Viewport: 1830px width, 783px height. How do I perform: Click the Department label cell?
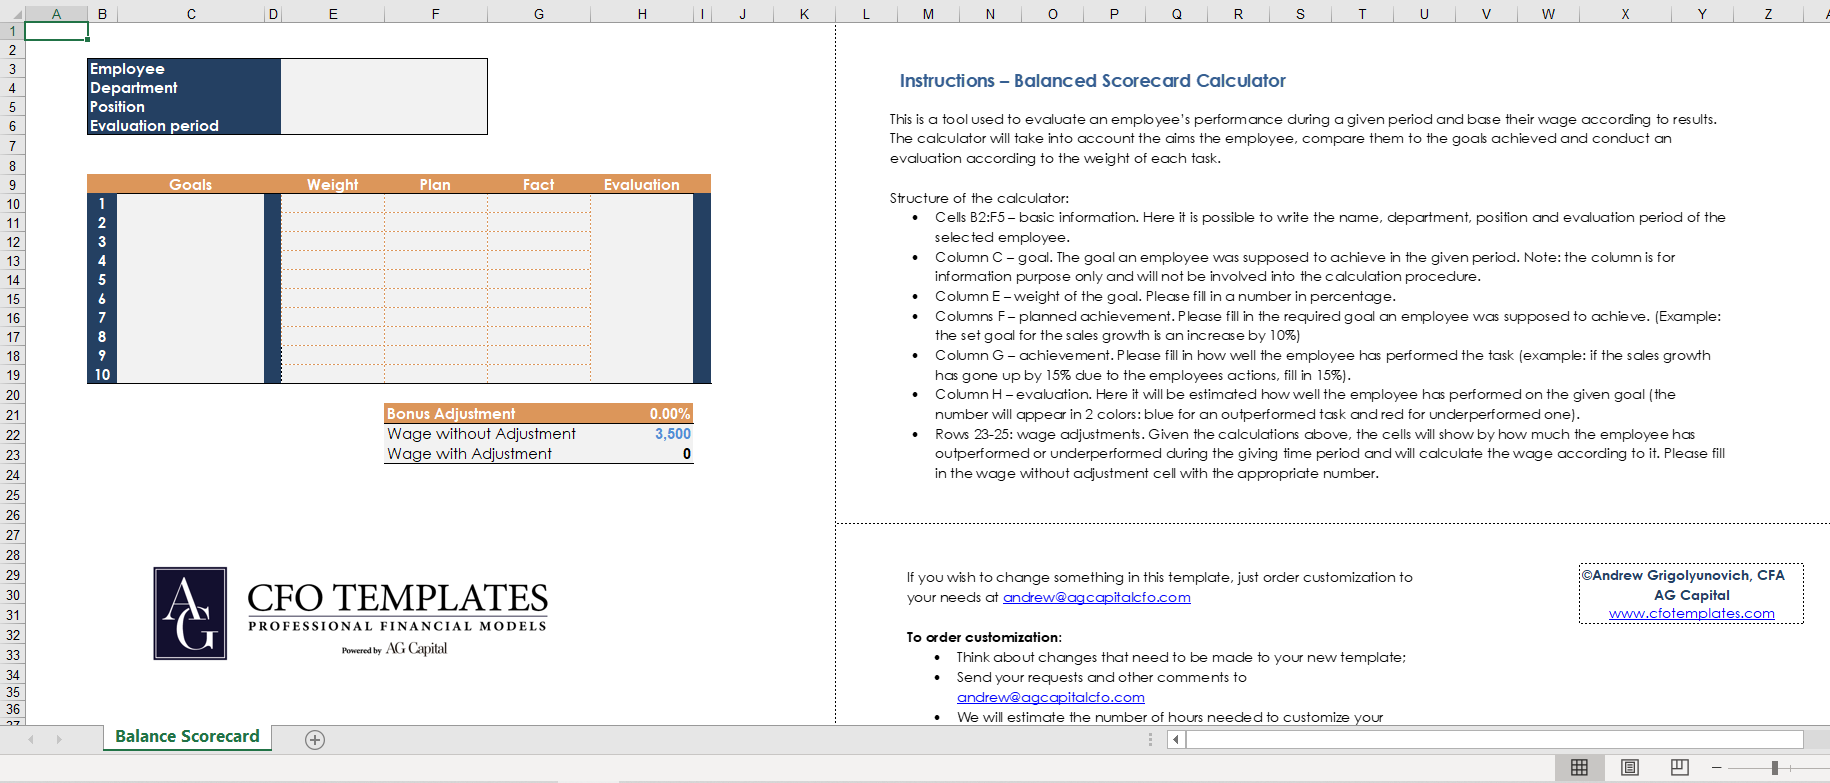pos(184,88)
